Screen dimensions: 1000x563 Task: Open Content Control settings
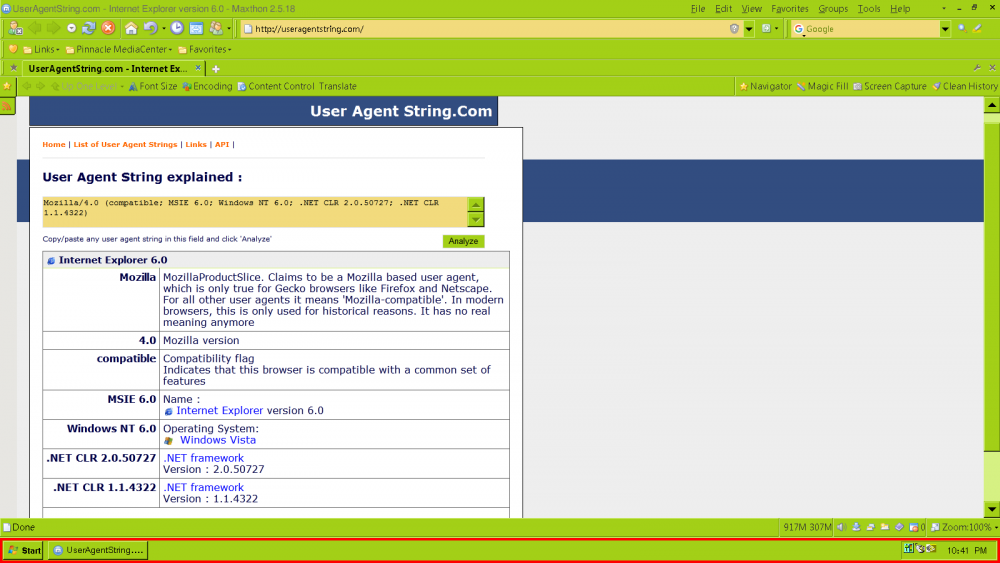(276, 86)
